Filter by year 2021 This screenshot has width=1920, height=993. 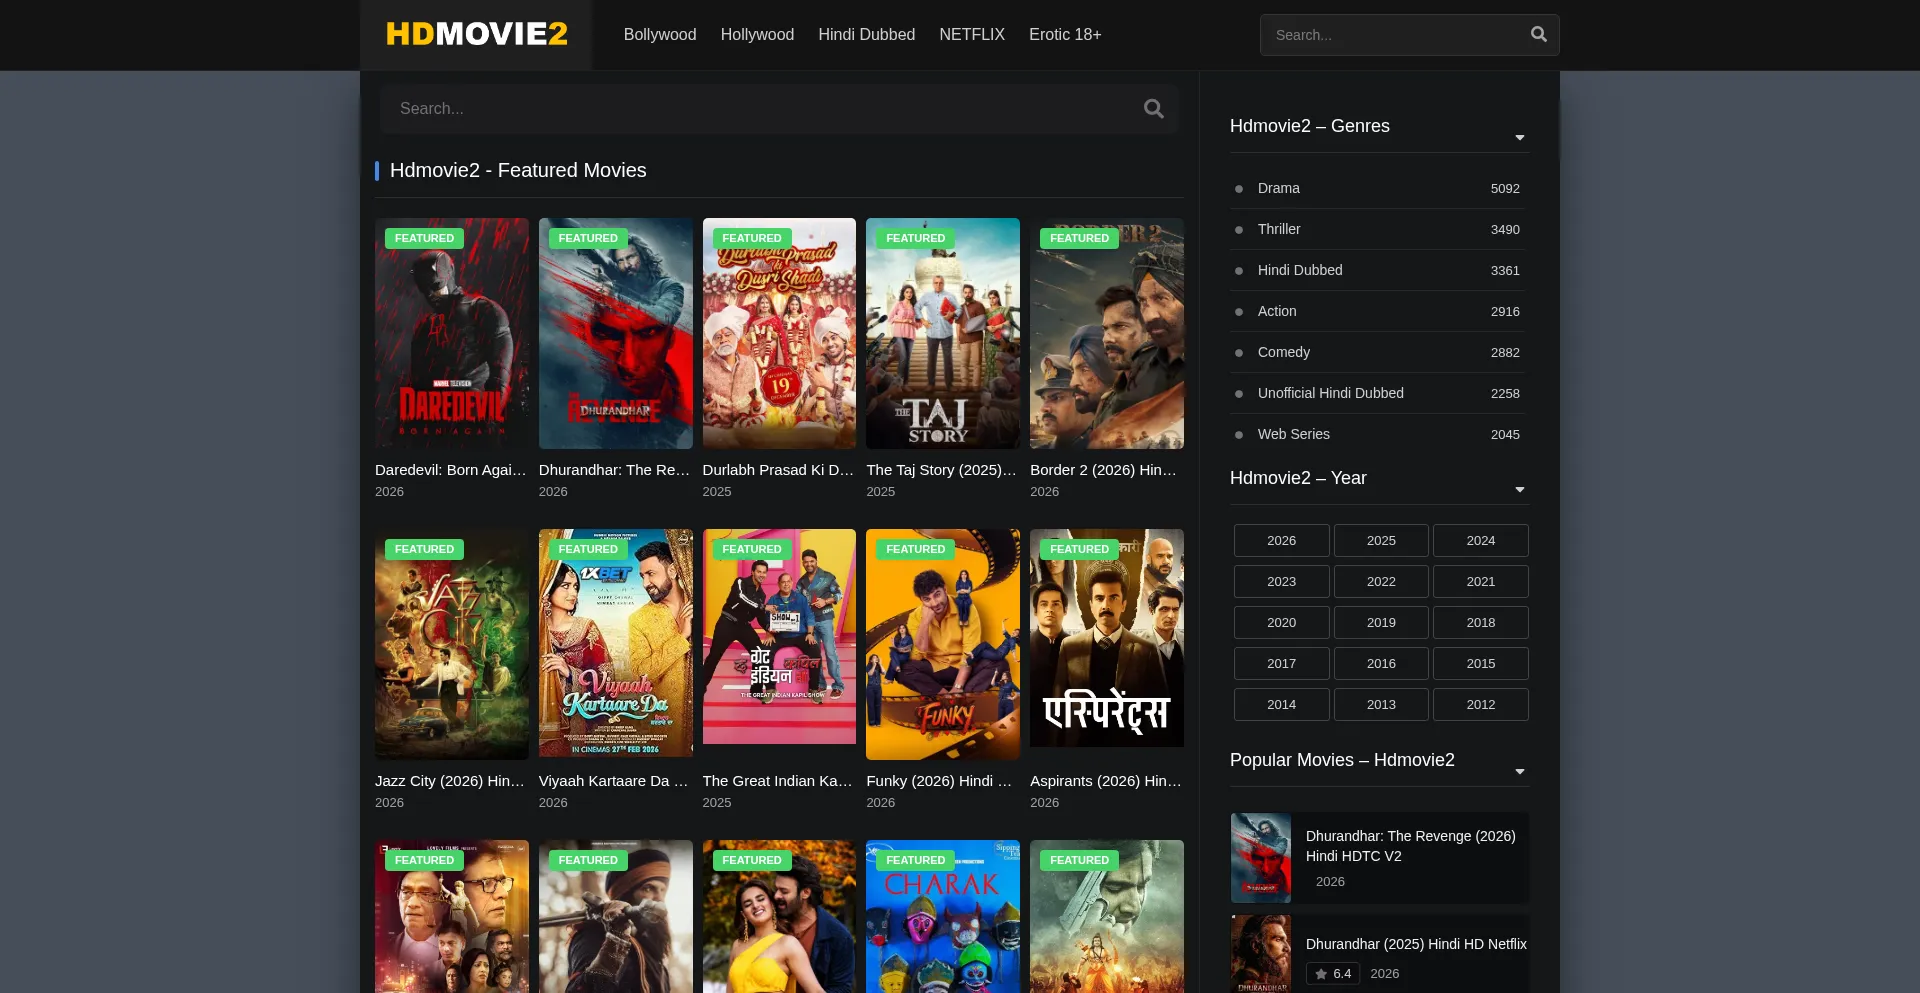pos(1481,581)
